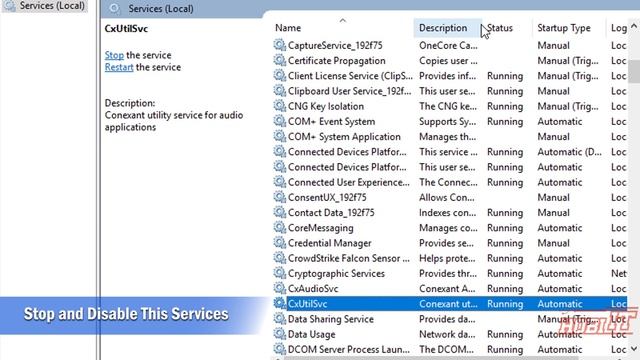640x360 pixels.
Task: Select the Data Usage service name
Action: [311, 334]
